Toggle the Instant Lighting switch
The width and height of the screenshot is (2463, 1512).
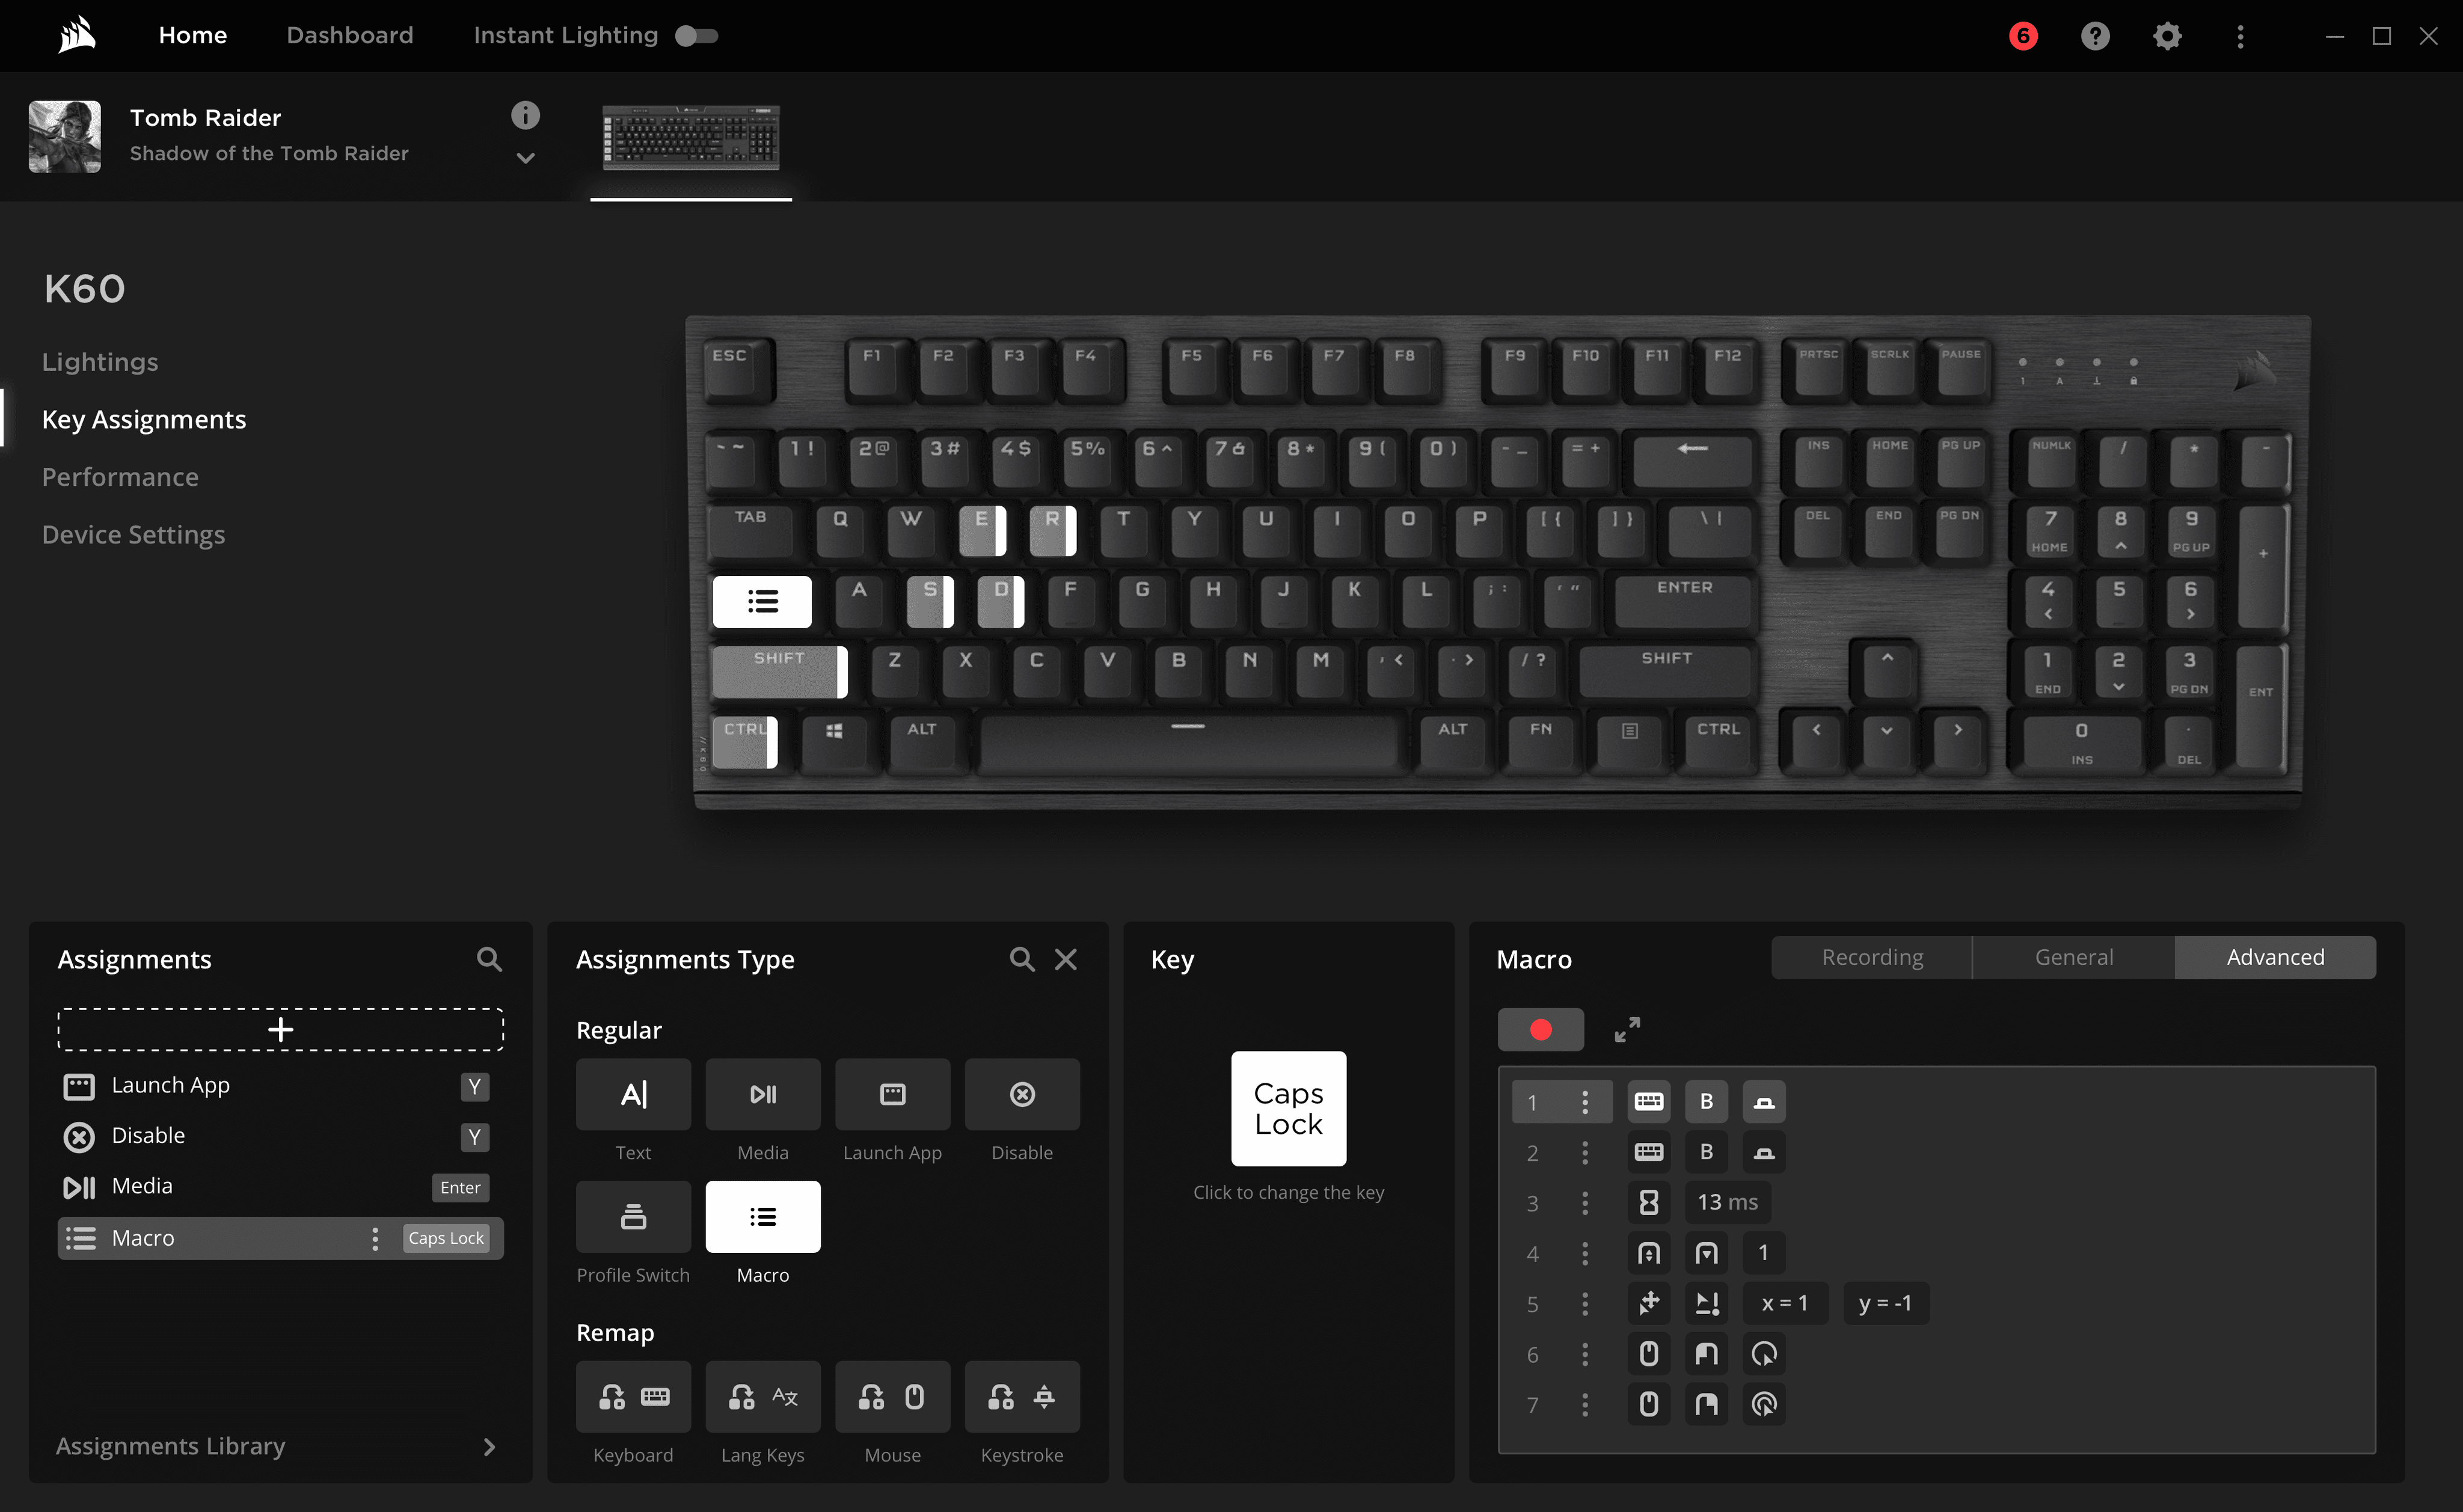pyautogui.click(x=696, y=36)
